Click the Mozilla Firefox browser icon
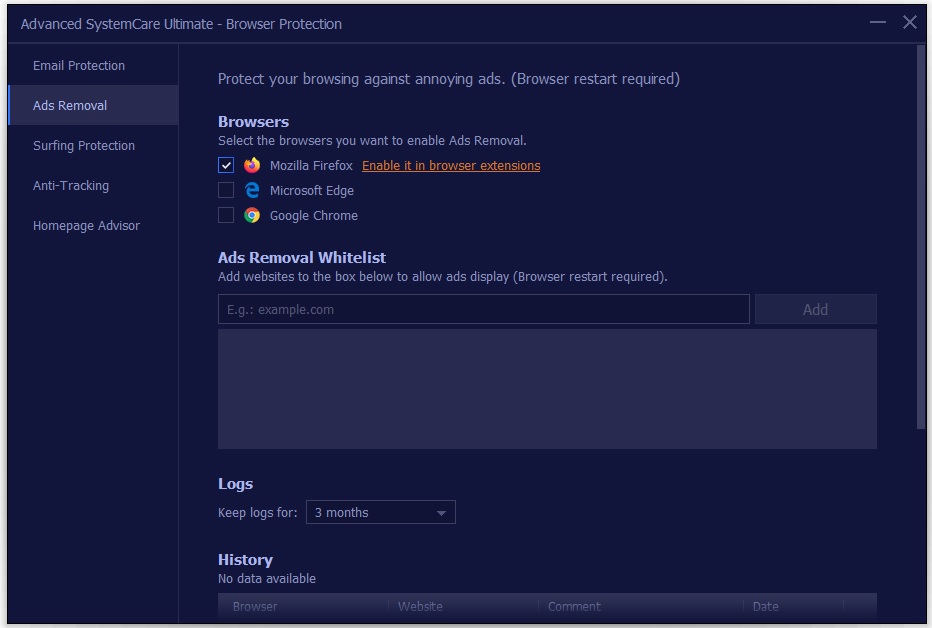Image resolution: width=932 pixels, height=628 pixels. point(252,166)
